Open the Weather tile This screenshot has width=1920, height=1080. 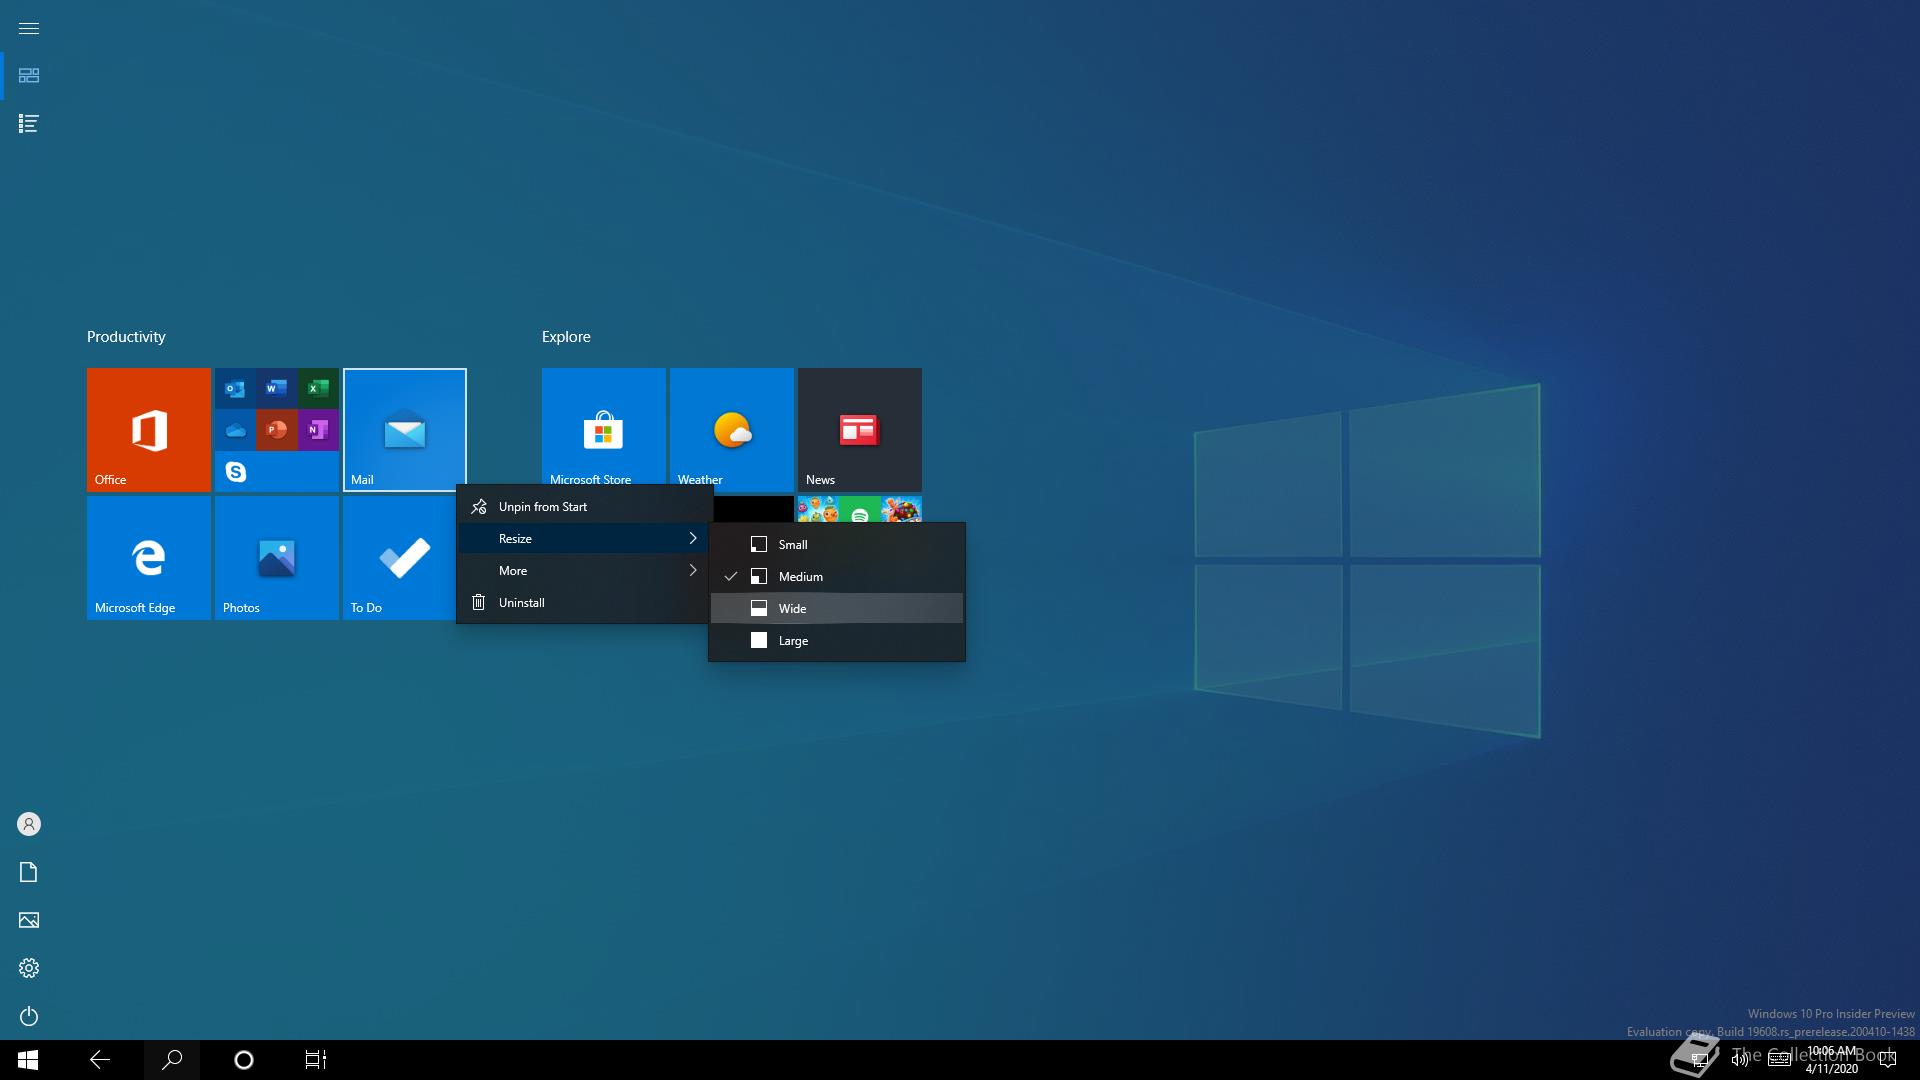click(732, 427)
